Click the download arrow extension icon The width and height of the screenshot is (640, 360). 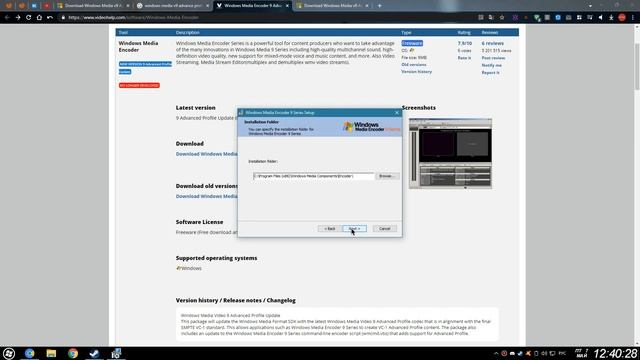(611, 18)
